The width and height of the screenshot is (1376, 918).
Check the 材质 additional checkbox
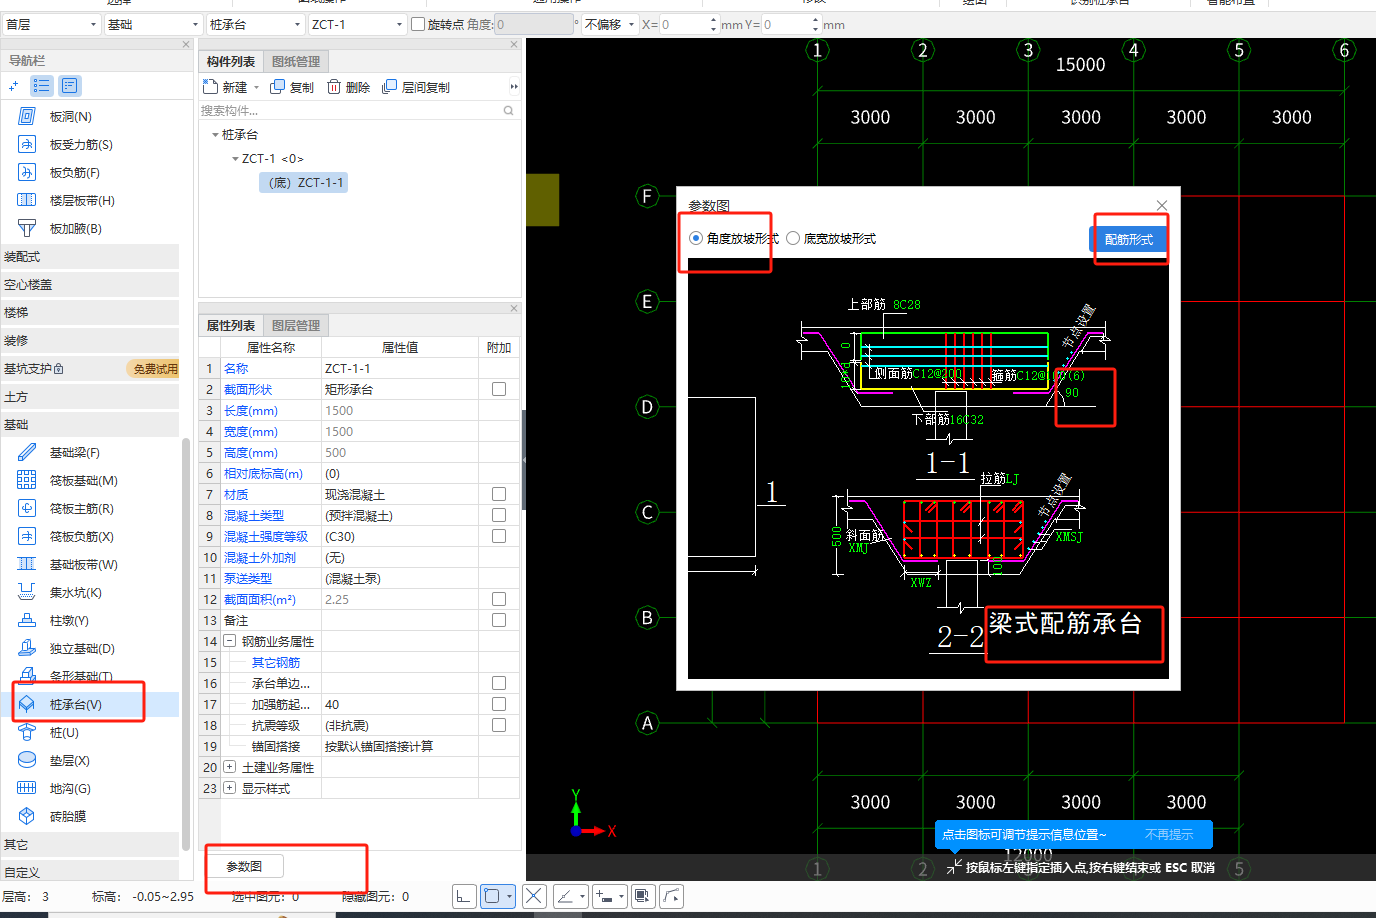pyautogui.click(x=499, y=494)
